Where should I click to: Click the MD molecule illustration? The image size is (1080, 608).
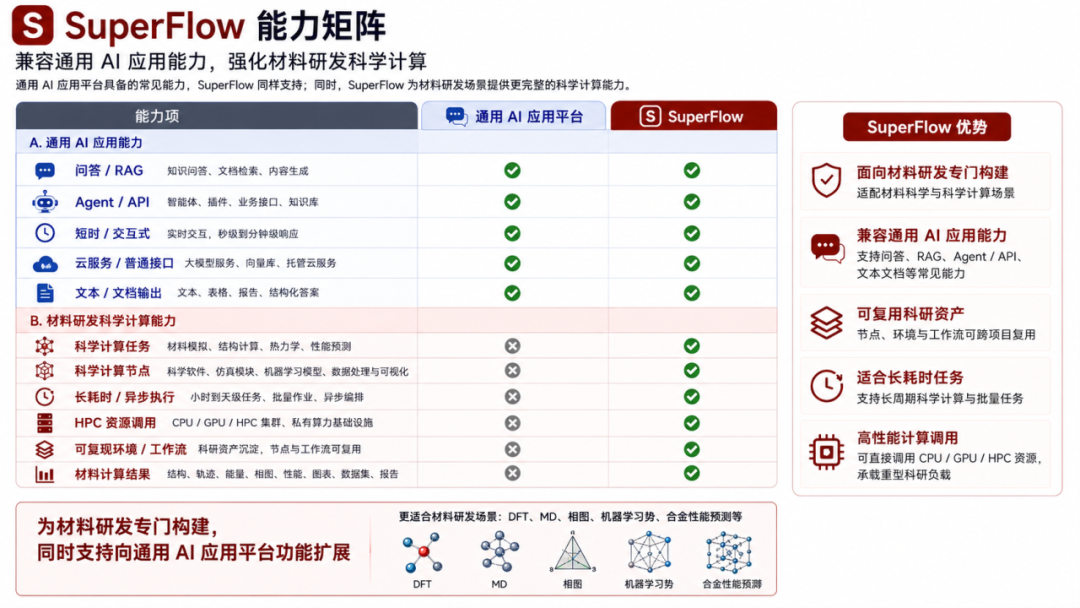point(499,552)
